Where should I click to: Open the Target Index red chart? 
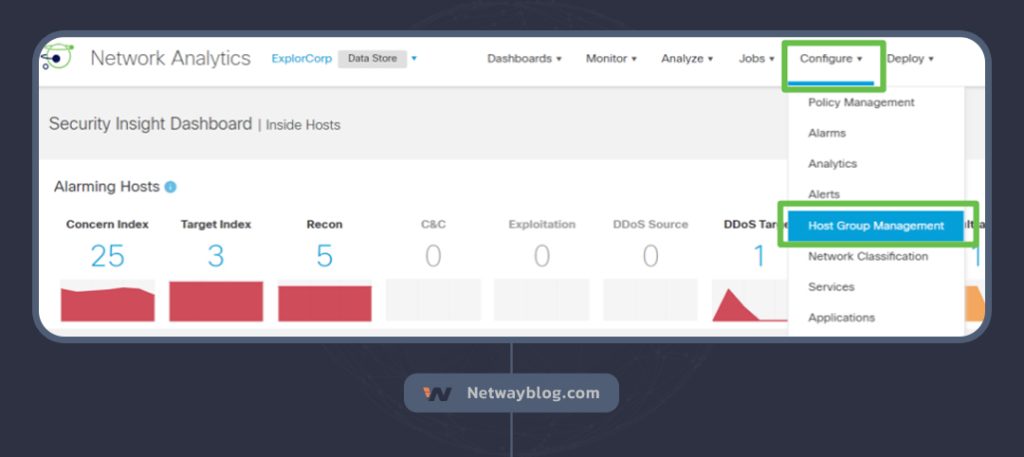pos(215,301)
